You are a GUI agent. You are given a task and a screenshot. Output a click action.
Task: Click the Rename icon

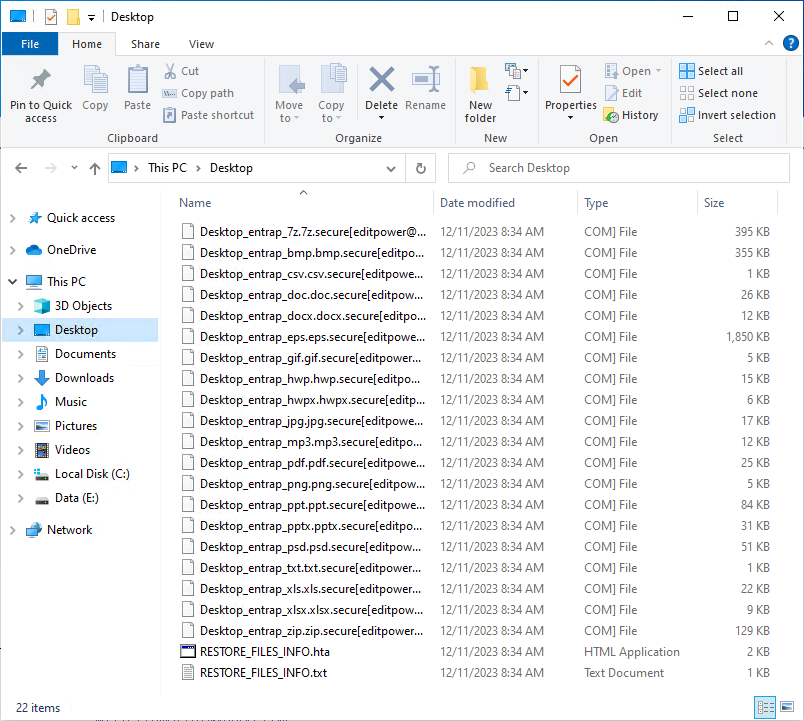[426, 80]
